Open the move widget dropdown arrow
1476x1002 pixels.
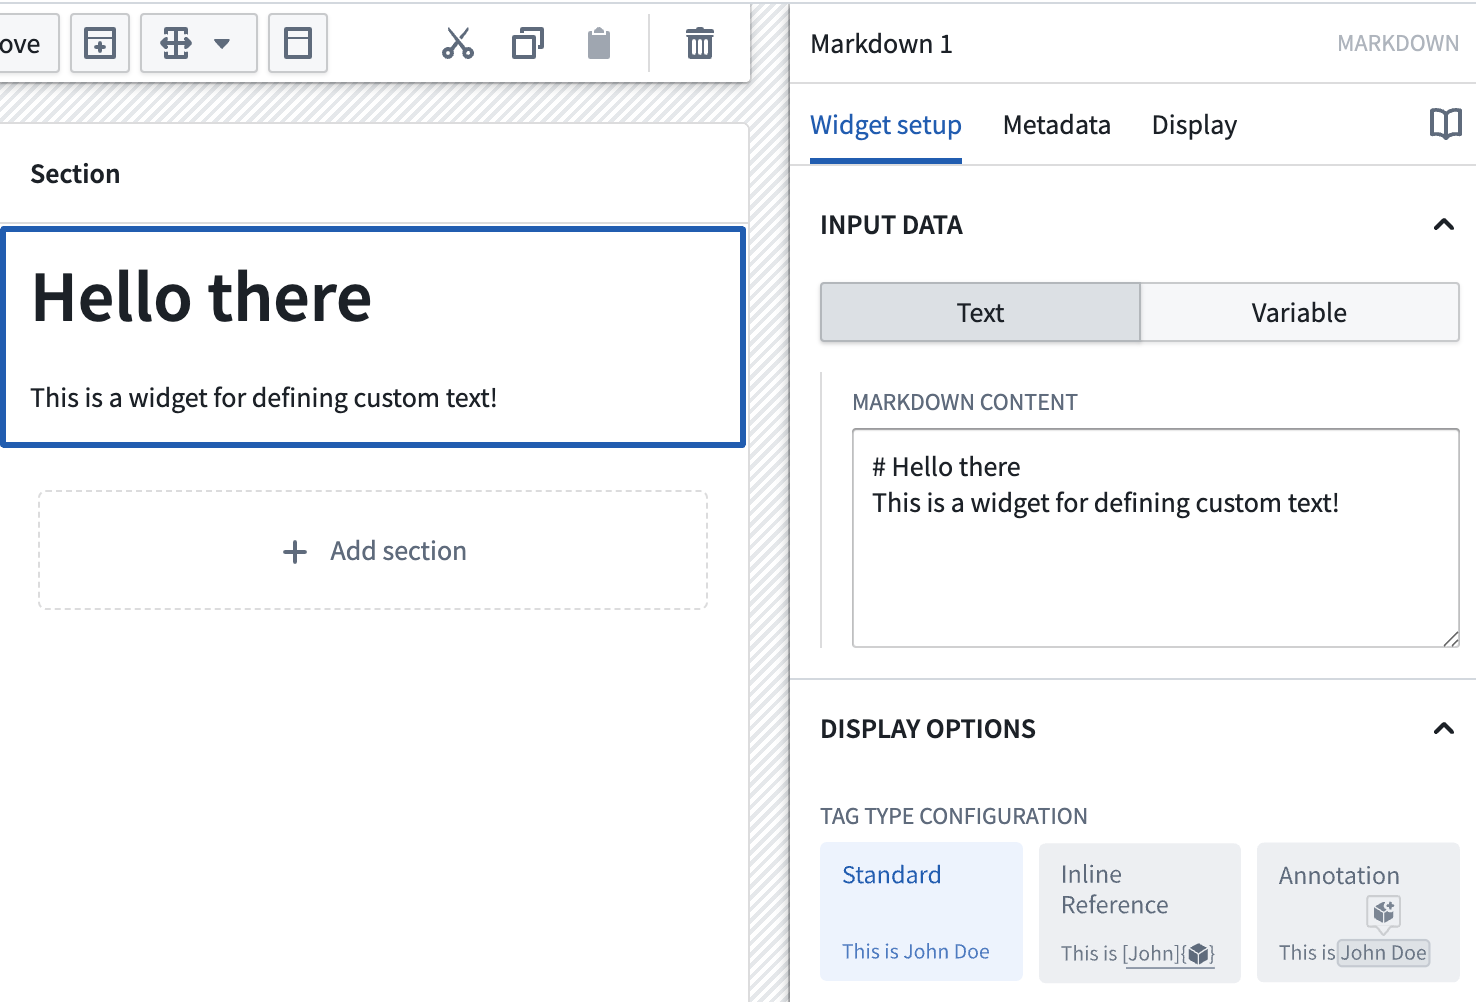click(222, 43)
